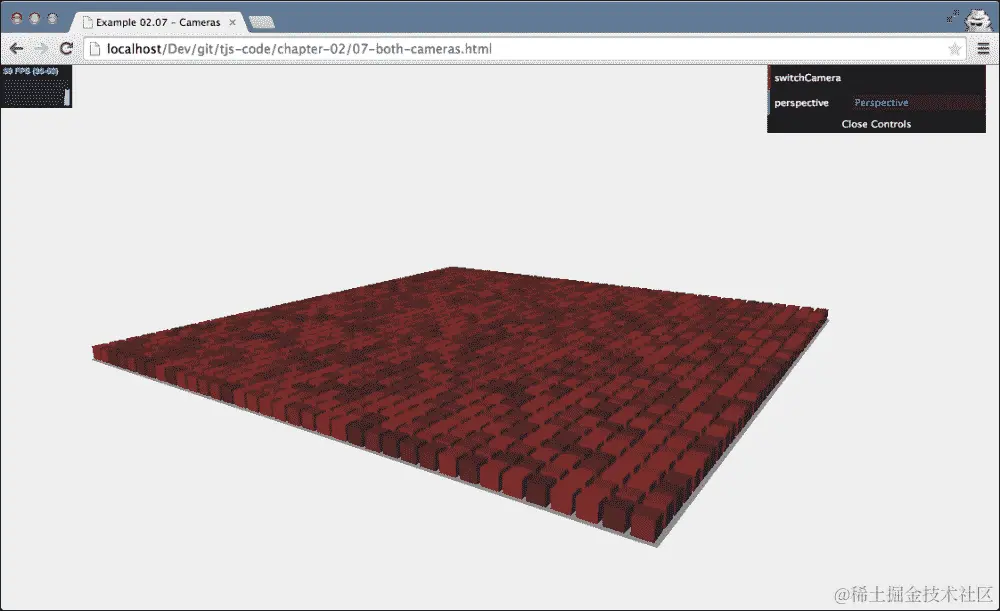Go forward with the browser forward arrow
This screenshot has width=1000, height=611.
point(41,48)
